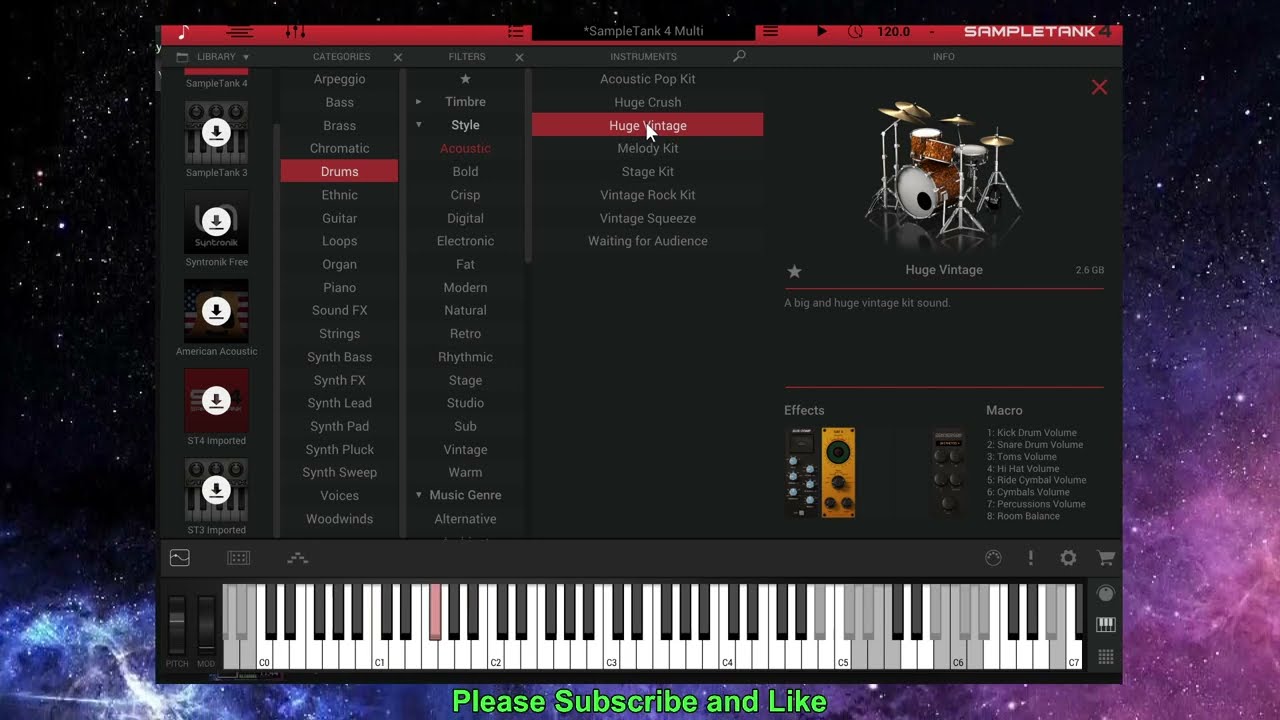Screen dimensions: 1280x720
Task: Click the MOD wheel
Action: (x=206, y=625)
